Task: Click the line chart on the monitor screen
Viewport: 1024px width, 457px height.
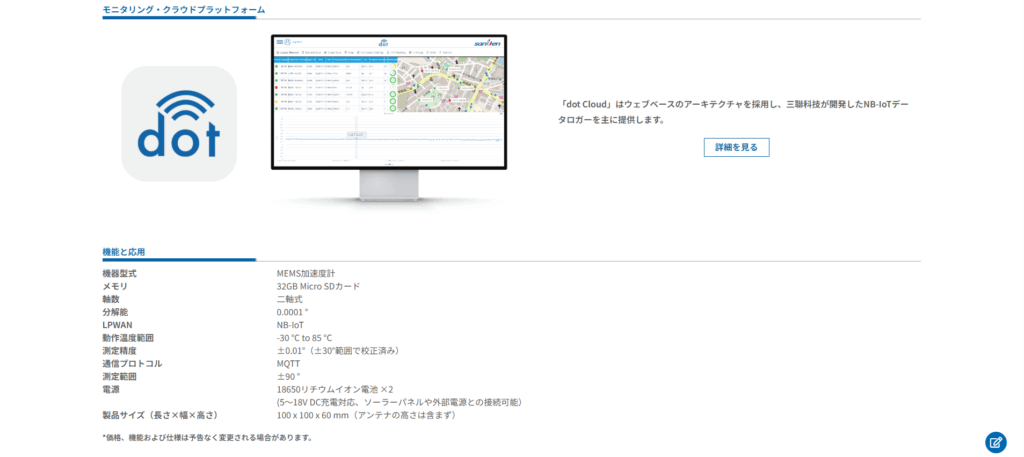Action: pyautogui.click(x=388, y=139)
